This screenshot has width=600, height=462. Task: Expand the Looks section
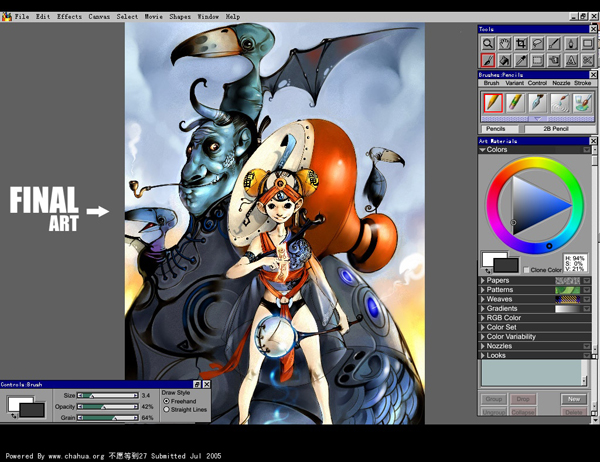tap(483, 356)
